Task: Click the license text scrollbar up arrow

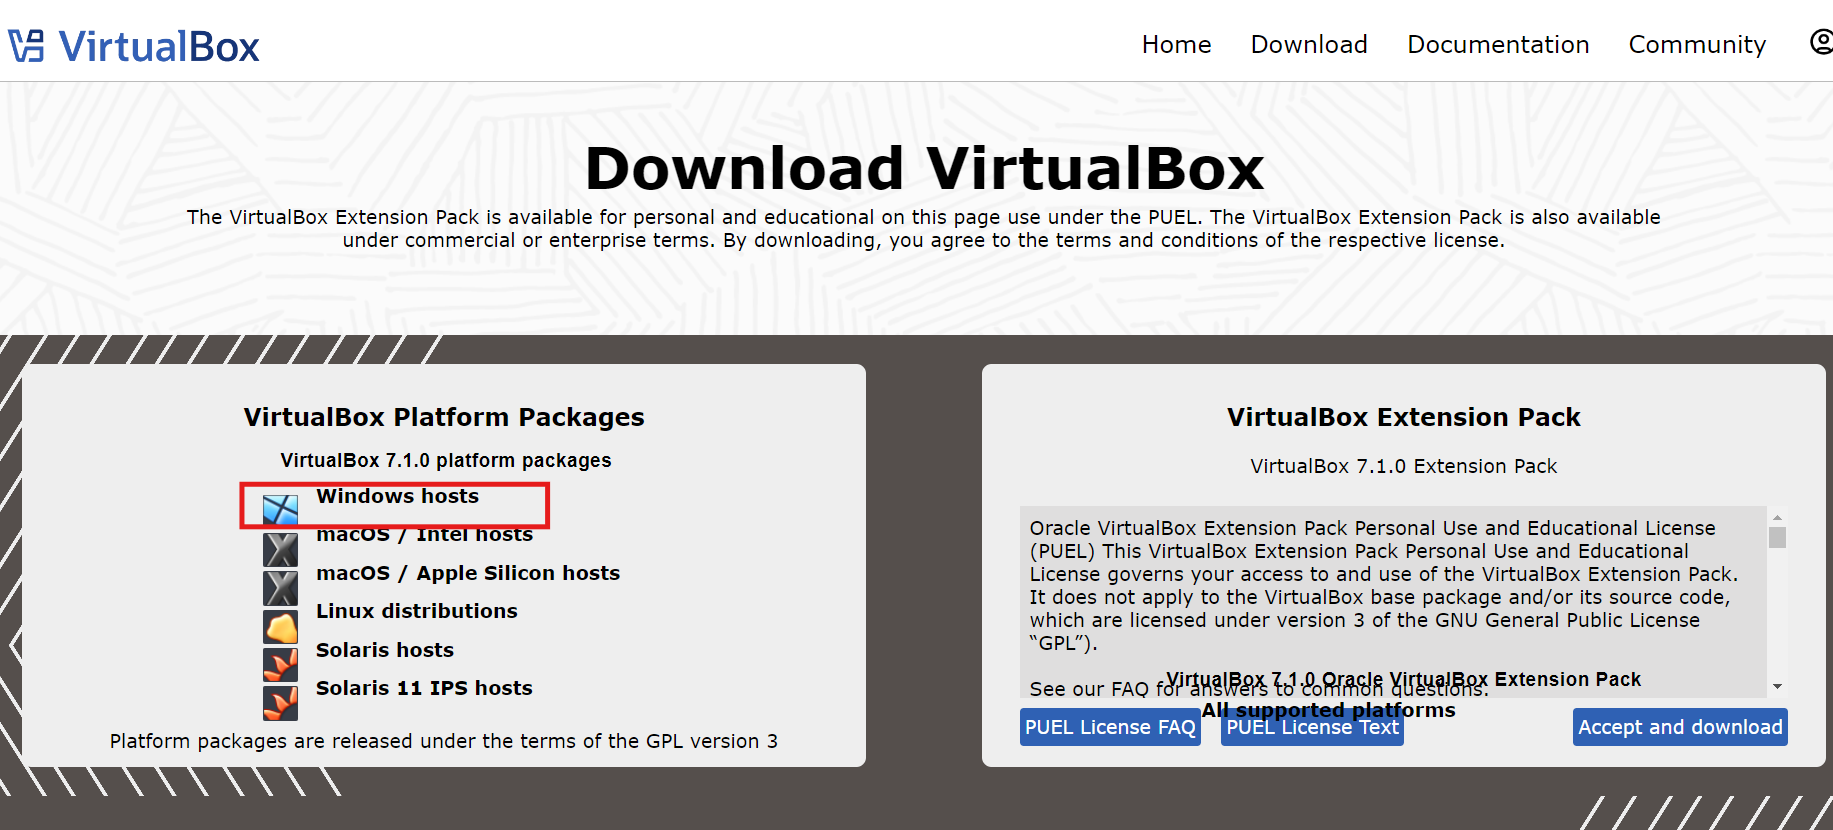Action: click(1777, 517)
